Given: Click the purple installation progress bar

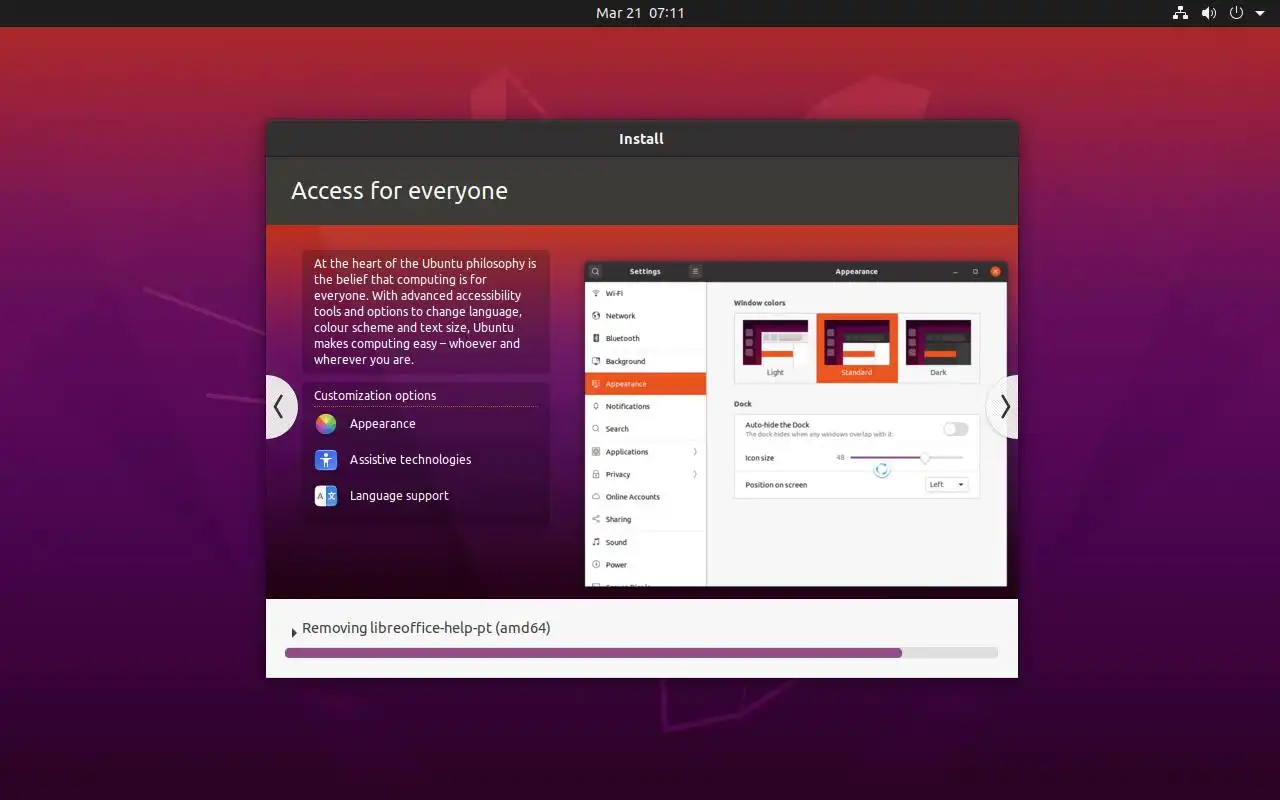Looking at the screenshot, I should [x=641, y=653].
